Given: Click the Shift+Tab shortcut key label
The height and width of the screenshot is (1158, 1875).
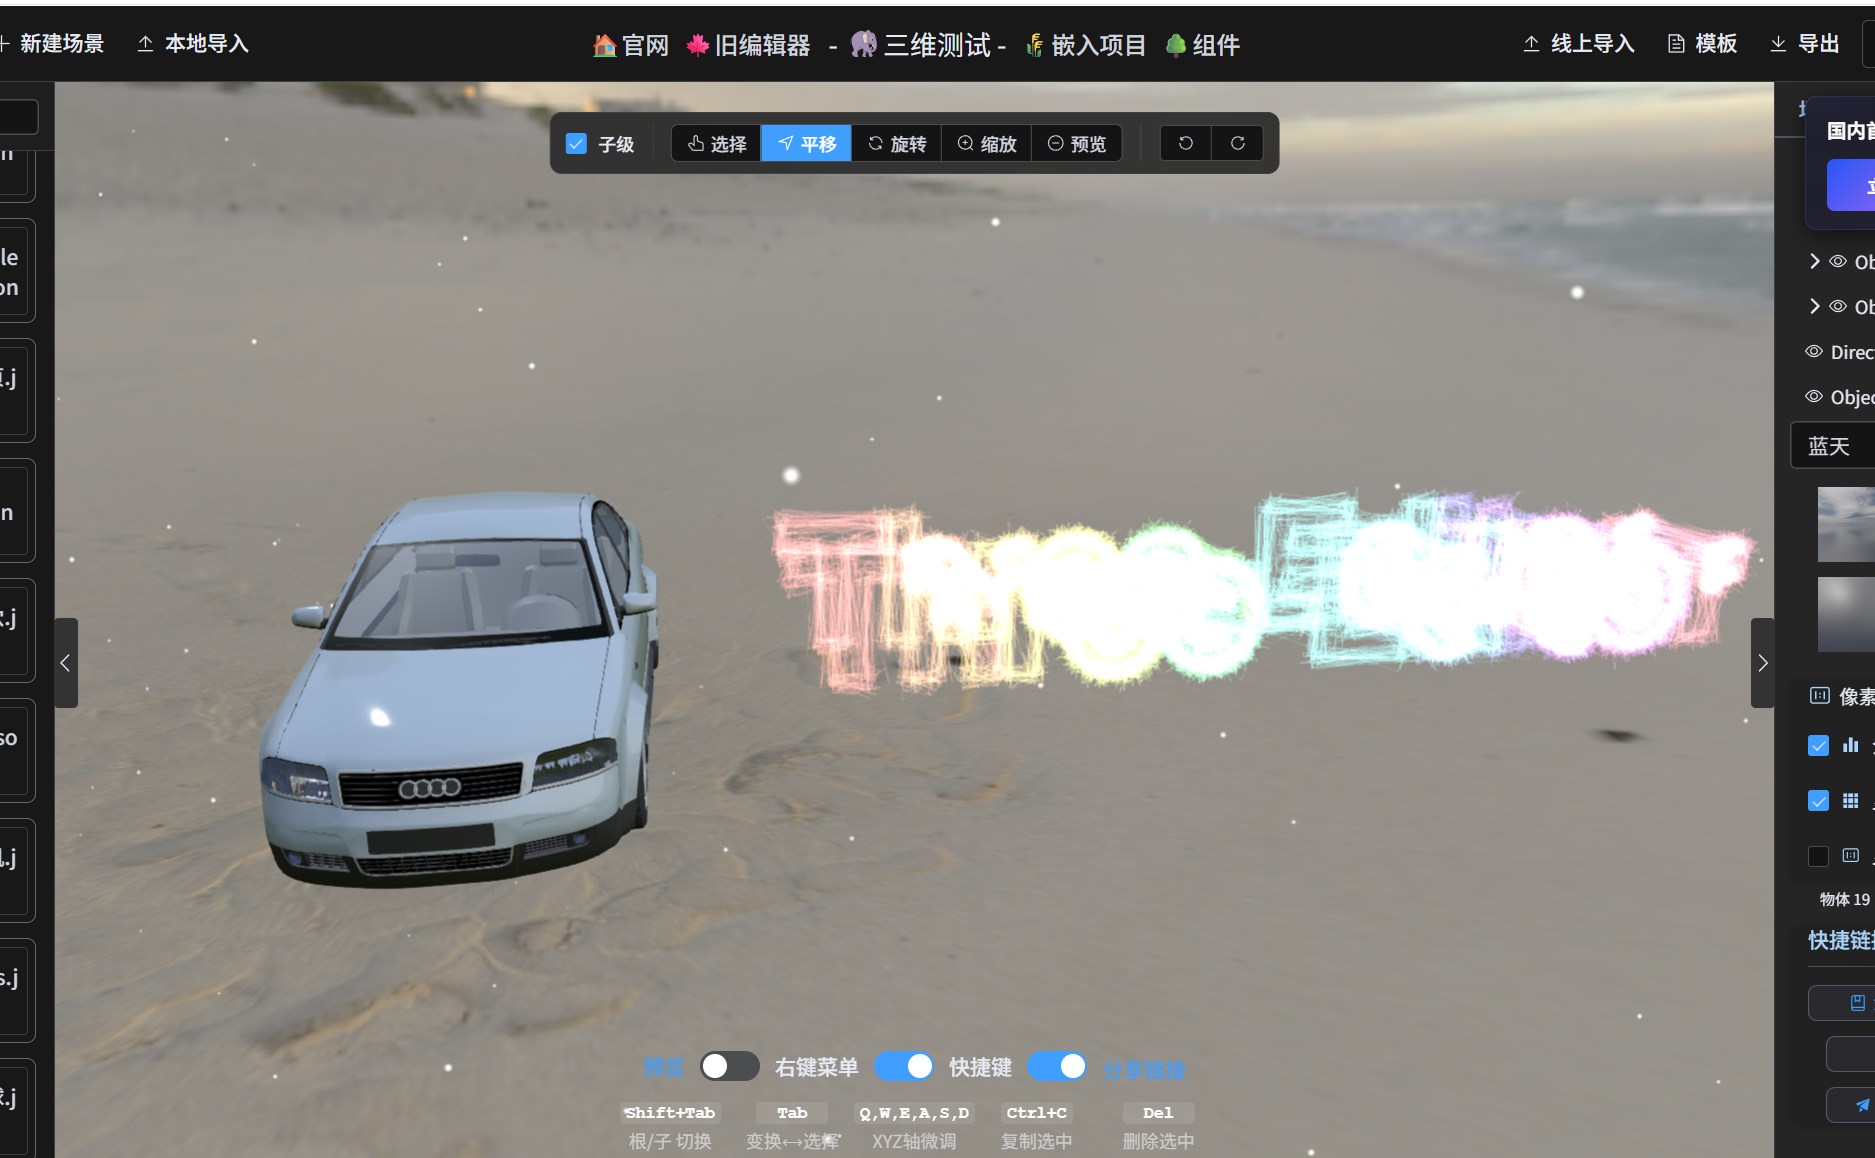Looking at the screenshot, I should [x=670, y=1113].
